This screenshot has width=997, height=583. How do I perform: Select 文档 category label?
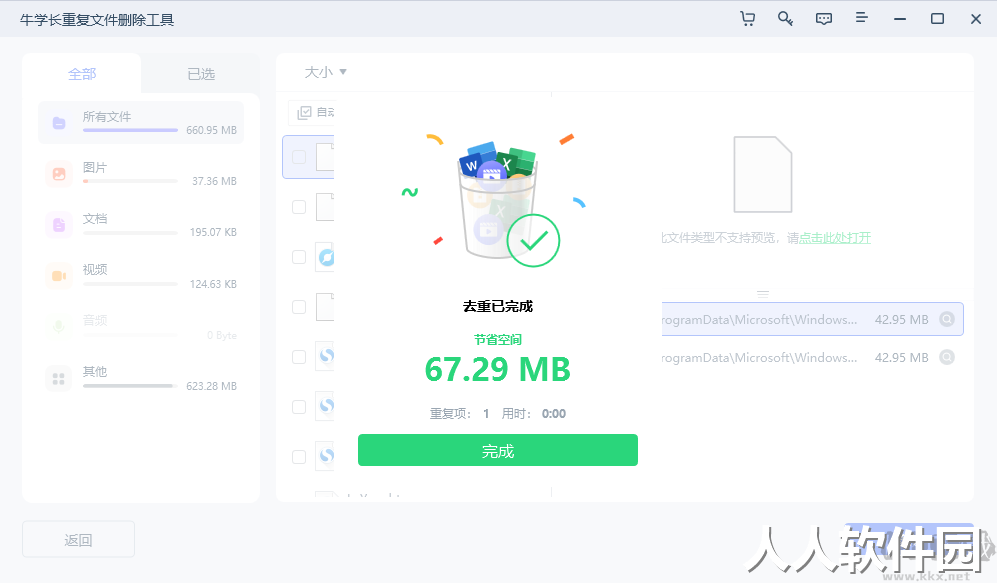pos(95,218)
